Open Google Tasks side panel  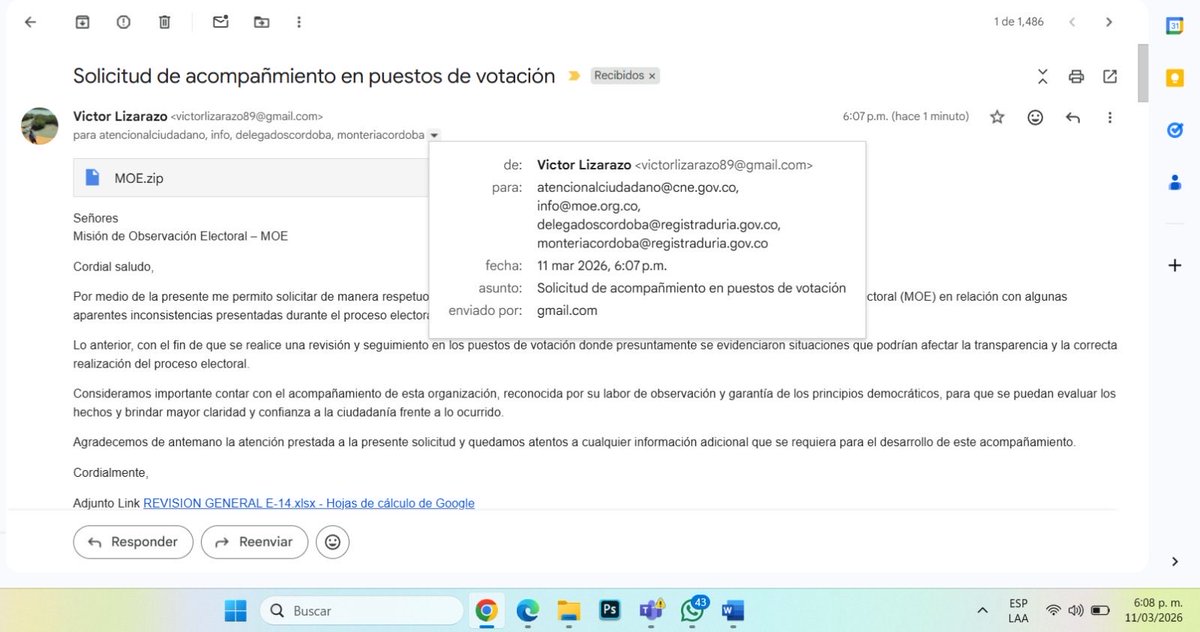(1175, 130)
